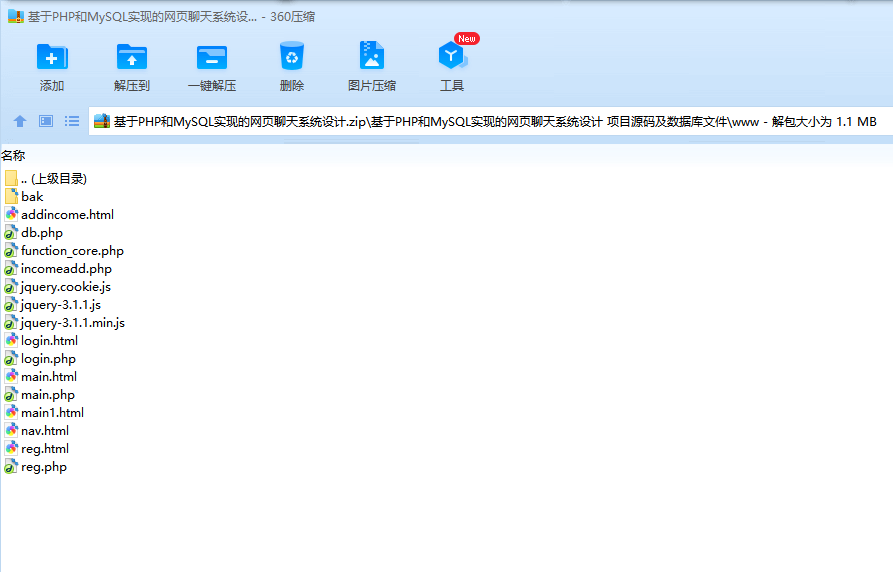The height and width of the screenshot is (572, 893).
Task: Click the icon of reg.html
Action: (x=11, y=448)
